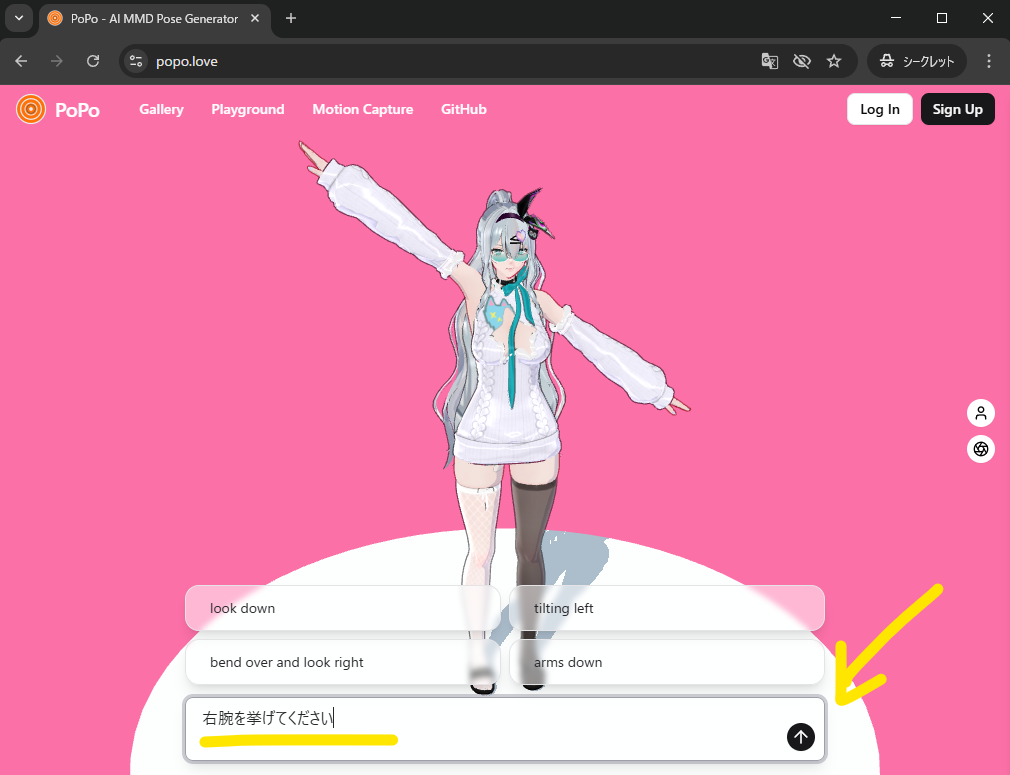Bookmark this page with the star icon
Viewport: 1010px width, 775px height.
[x=834, y=61]
